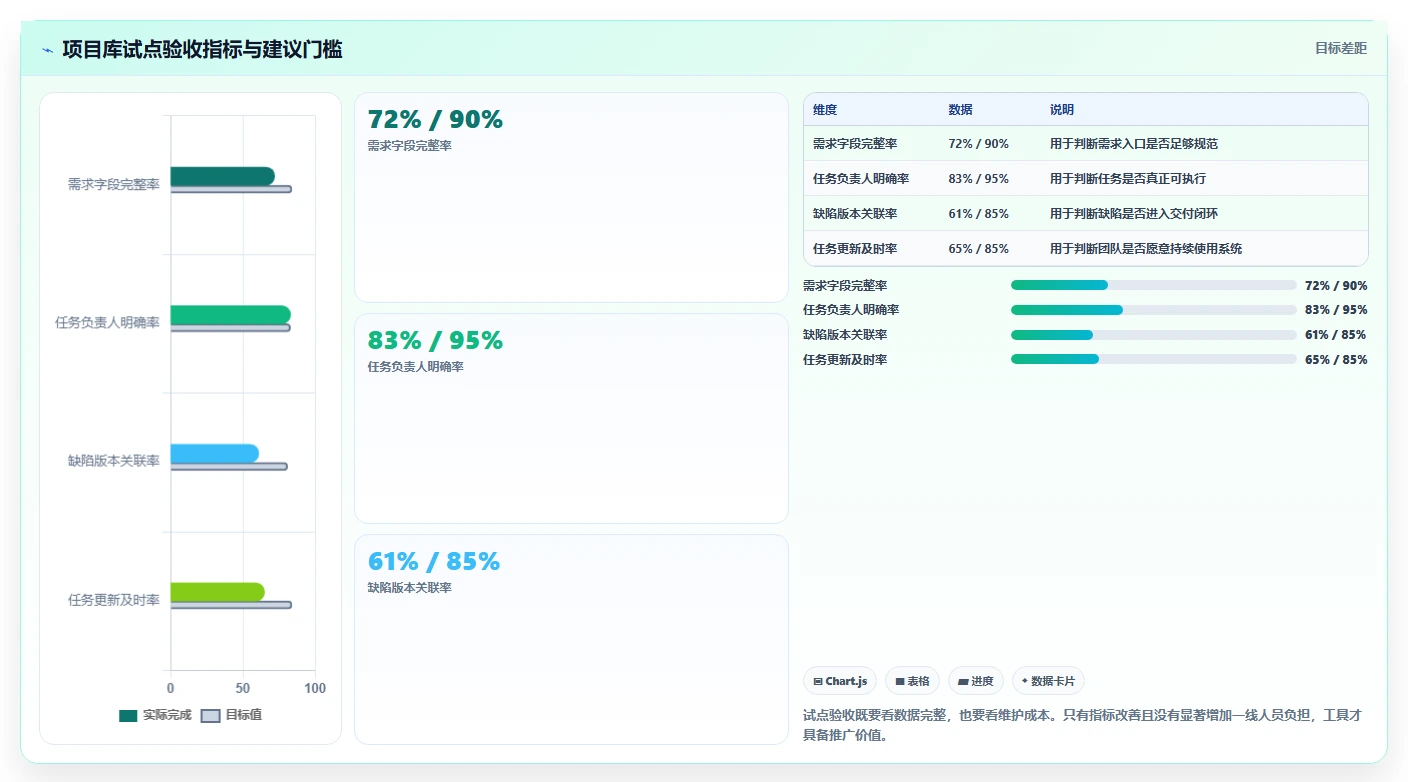Click the 需求字段完整率 chart axis label

(113, 185)
